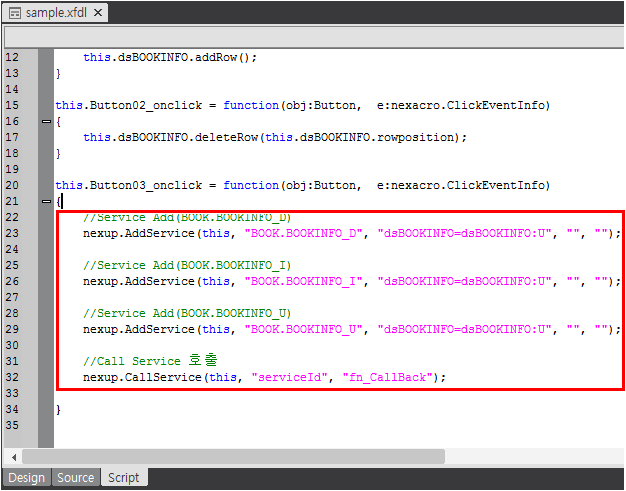Image resolution: width=626 pixels, height=491 pixels.
Task: Click the comment //Service Add(BOOK.BOOKINFO_I)
Action: 187,265
